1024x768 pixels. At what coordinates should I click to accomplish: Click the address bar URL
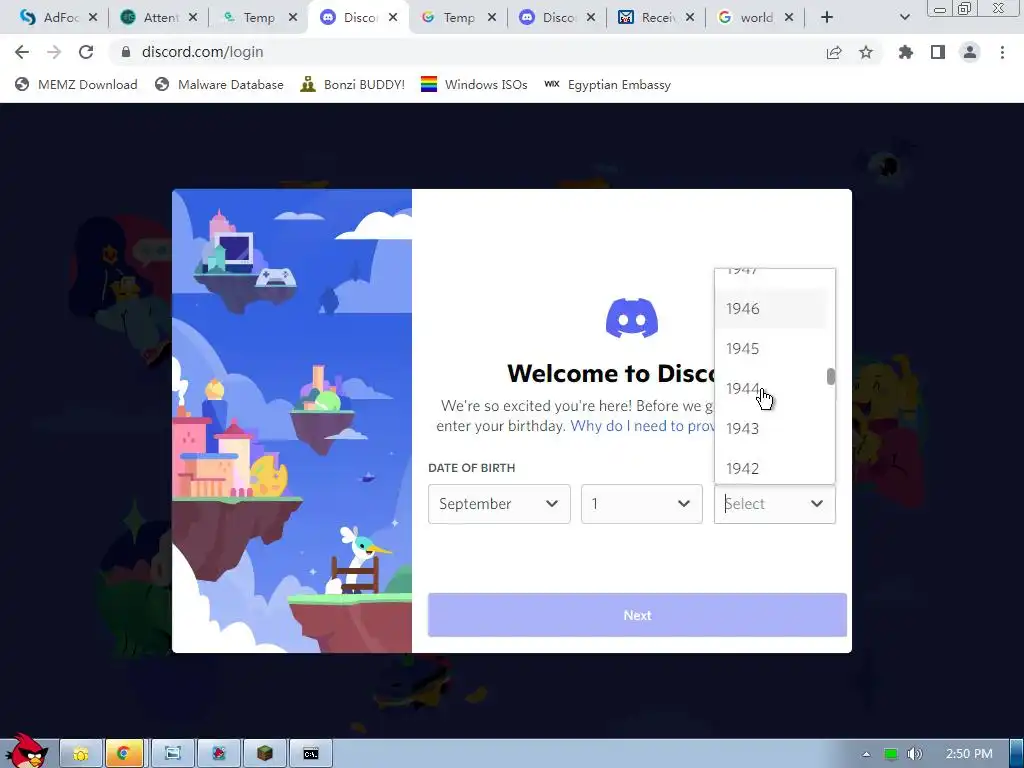click(202, 52)
